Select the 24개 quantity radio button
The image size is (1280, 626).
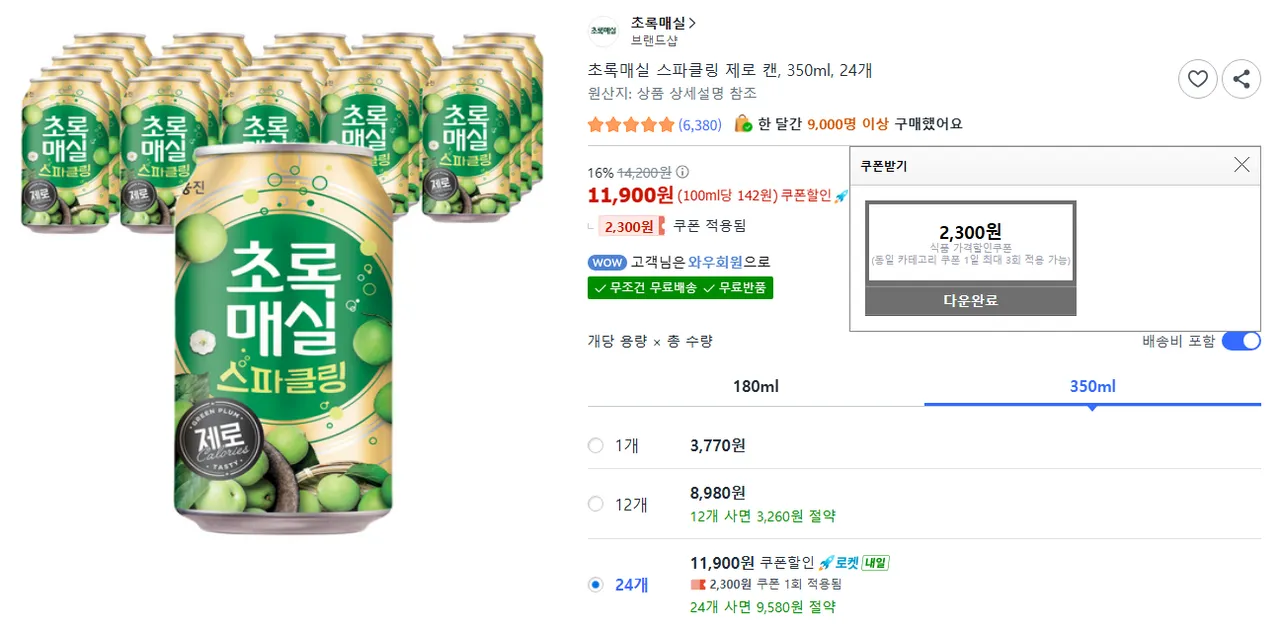[596, 585]
